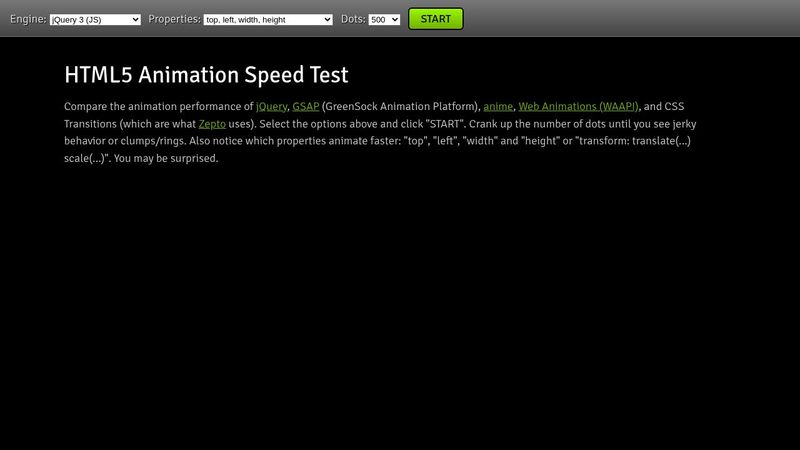Open the GSAP link
Image resolution: width=800 pixels, height=450 pixels.
(x=306, y=107)
